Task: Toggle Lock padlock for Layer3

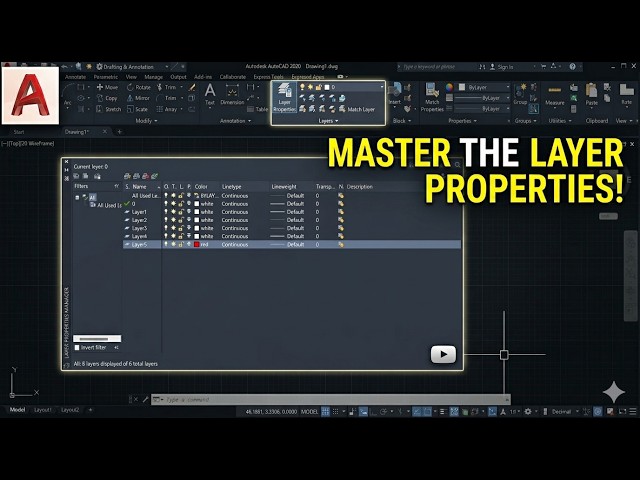Action: [x=181, y=228]
